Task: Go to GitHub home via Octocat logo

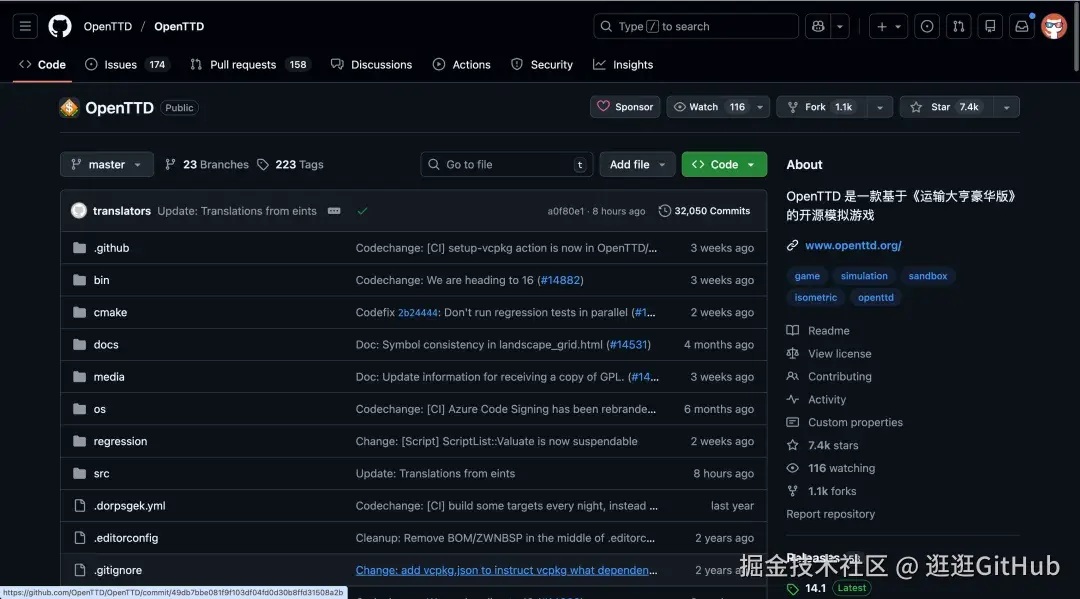Action: [x=60, y=26]
